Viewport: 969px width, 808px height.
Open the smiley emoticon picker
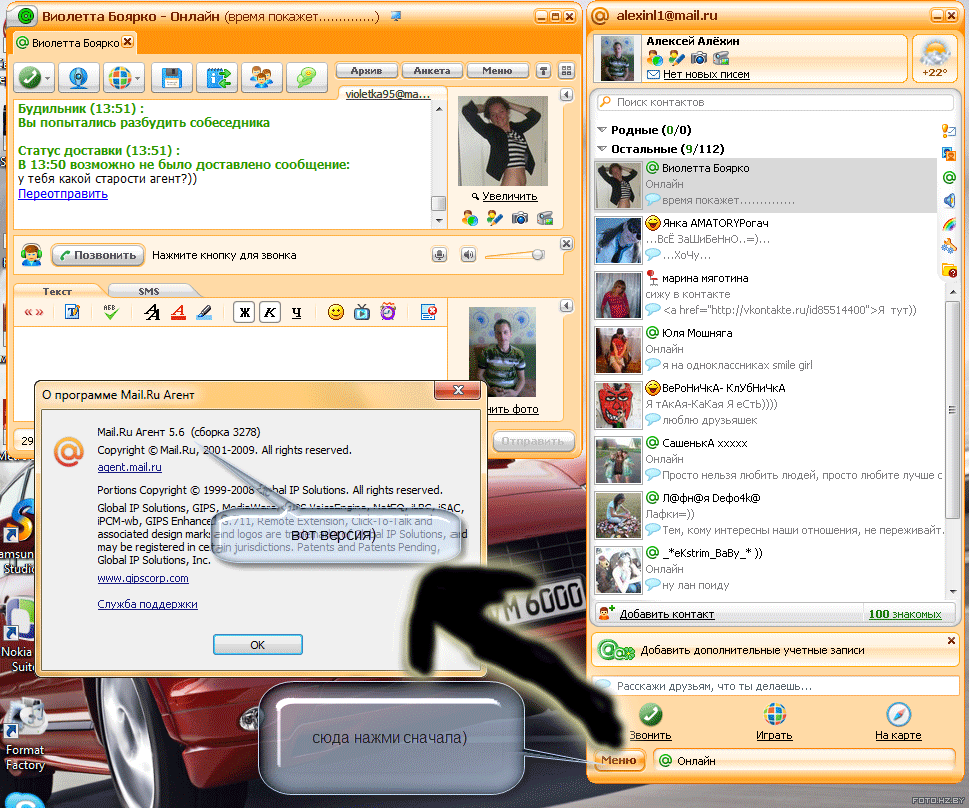point(336,312)
